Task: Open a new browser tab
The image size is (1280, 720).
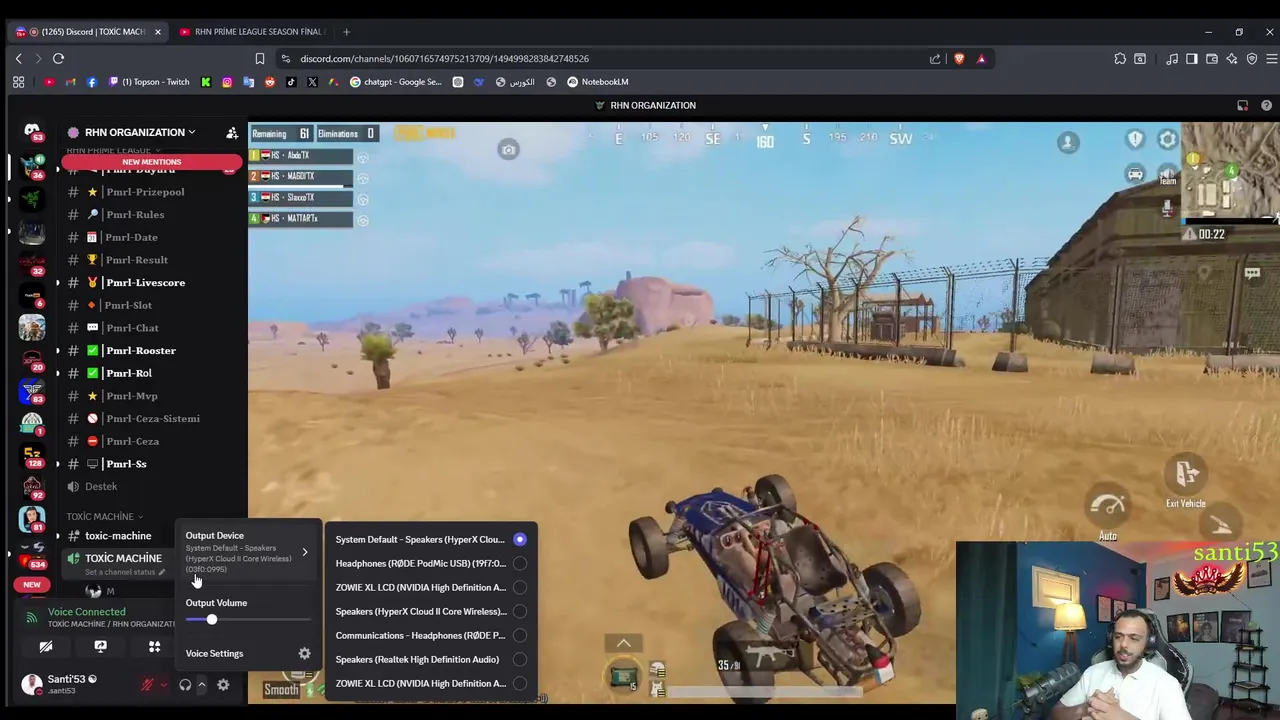Action: coord(346,32)
